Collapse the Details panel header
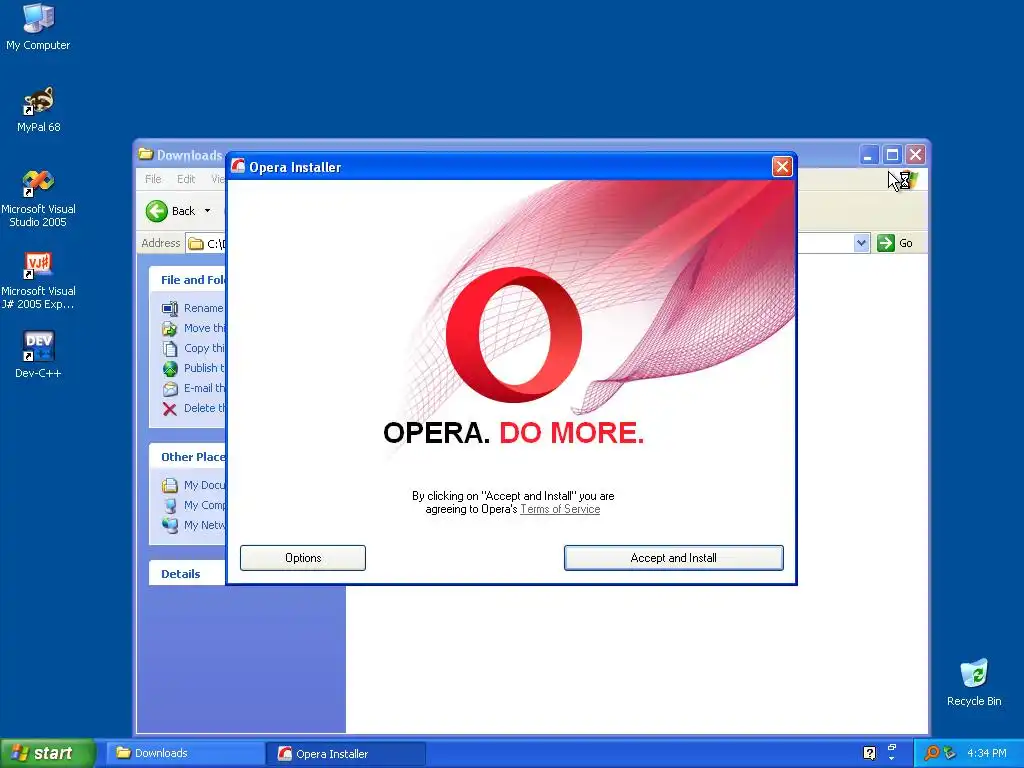This screenshot has height=768, width=1024. 187,573
